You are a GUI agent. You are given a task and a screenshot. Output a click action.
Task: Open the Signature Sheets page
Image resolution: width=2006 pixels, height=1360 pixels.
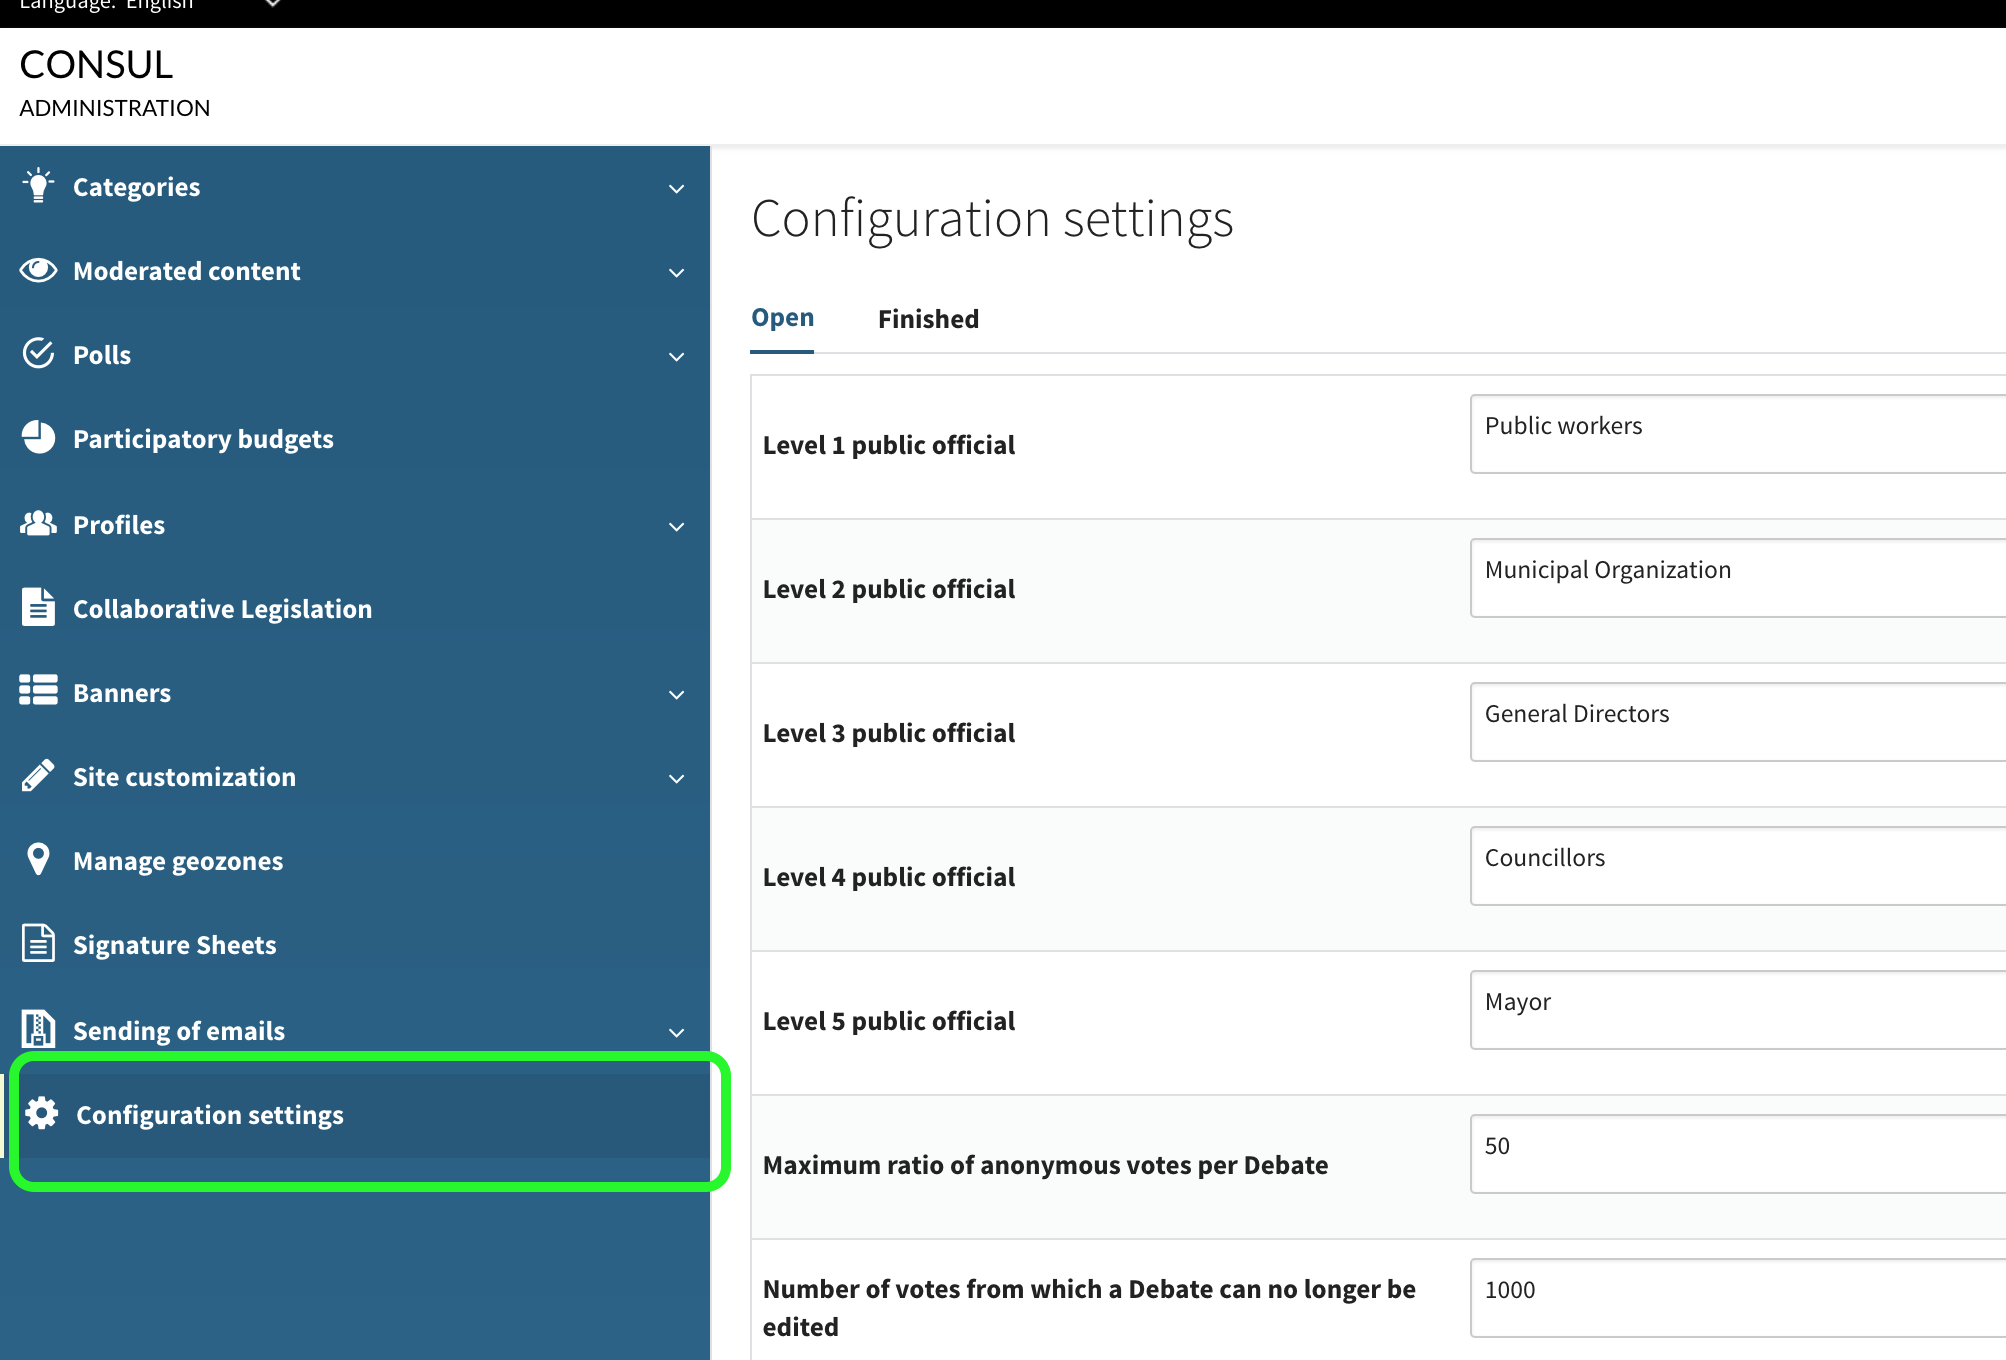(174, 943)
